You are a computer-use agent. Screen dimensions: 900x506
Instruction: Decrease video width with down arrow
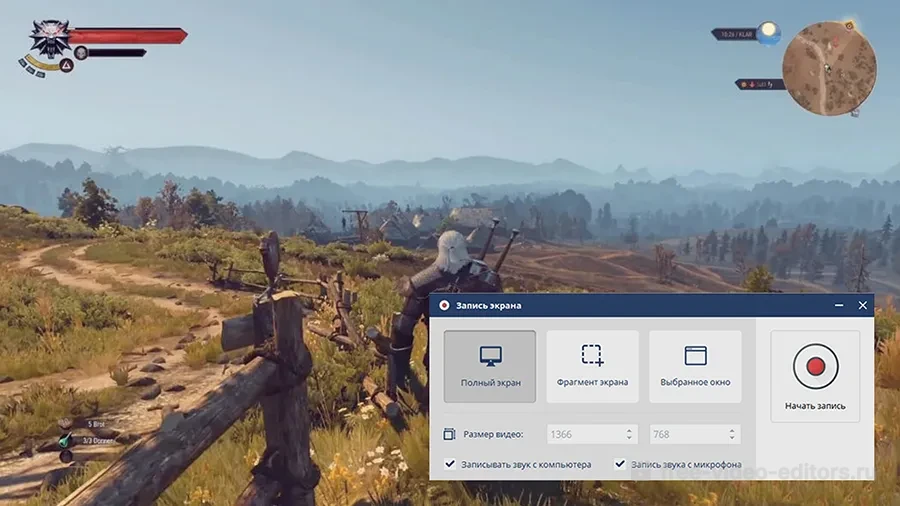pos(630,438)
